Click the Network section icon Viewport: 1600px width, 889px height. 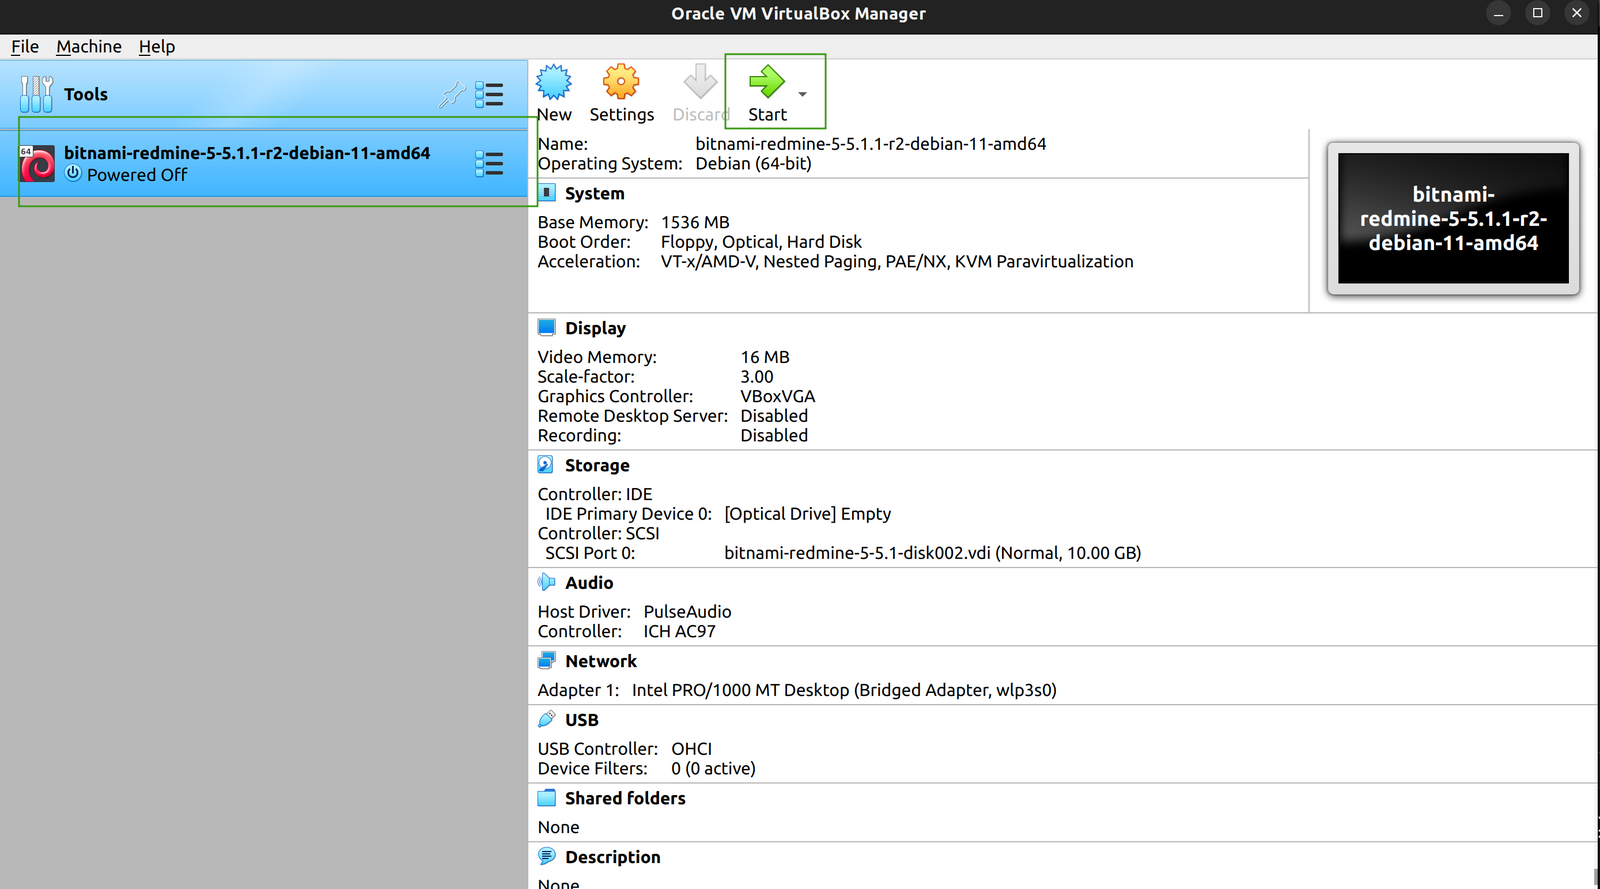click(x=546, y=661)
